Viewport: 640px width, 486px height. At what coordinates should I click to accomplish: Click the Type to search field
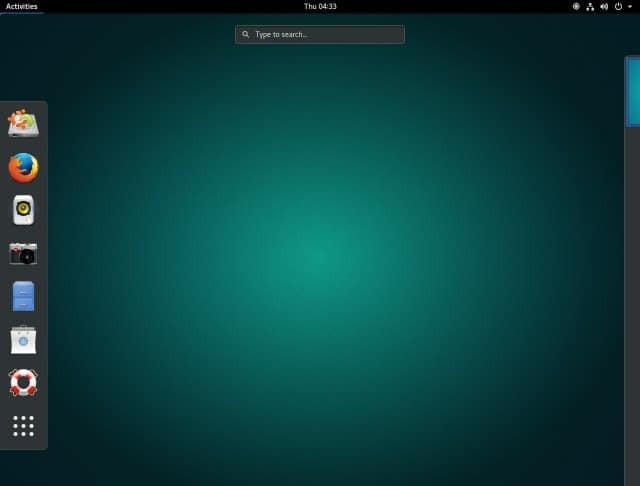[x=320, y=35]
